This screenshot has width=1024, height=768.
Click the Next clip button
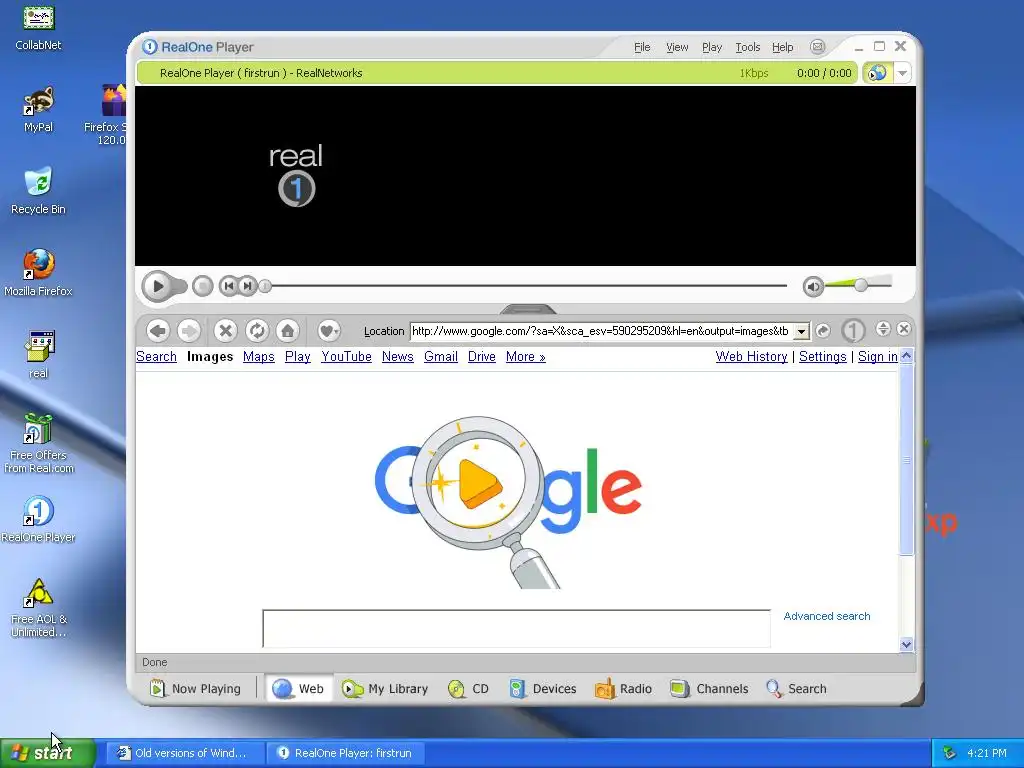(x=248, y=285)
